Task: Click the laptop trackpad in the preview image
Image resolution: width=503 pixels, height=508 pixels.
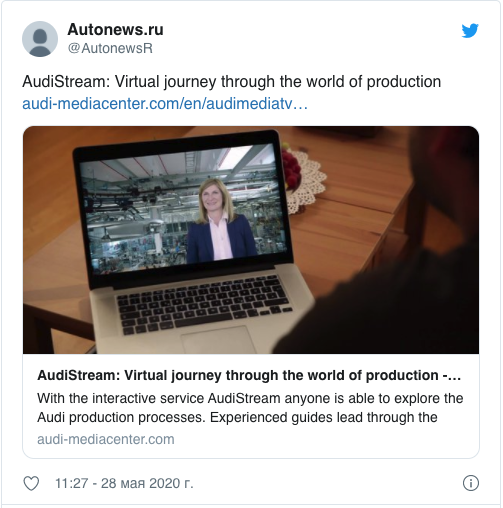Action: coord(218,339)
